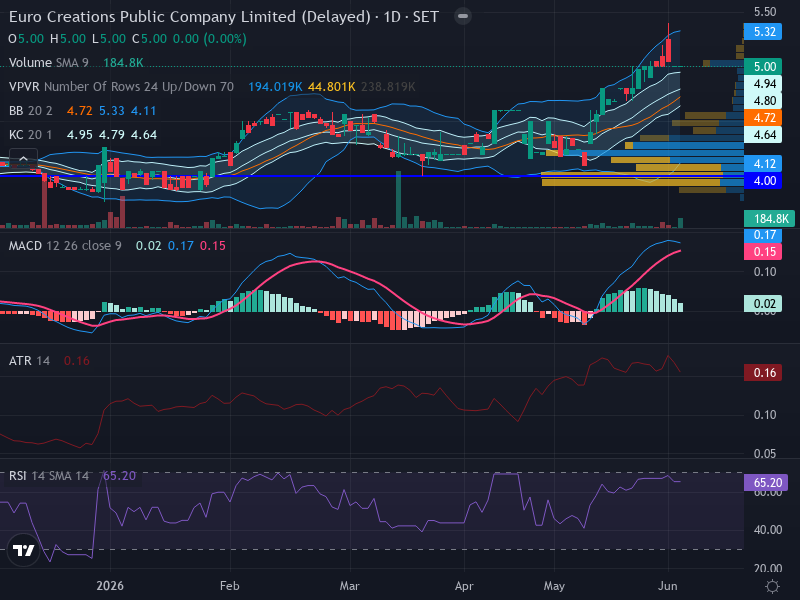Click the orange 4.72 BB basis label
The width and height of the screenshot is (800, 600).
pyautogui.click(x=763, y=118)
